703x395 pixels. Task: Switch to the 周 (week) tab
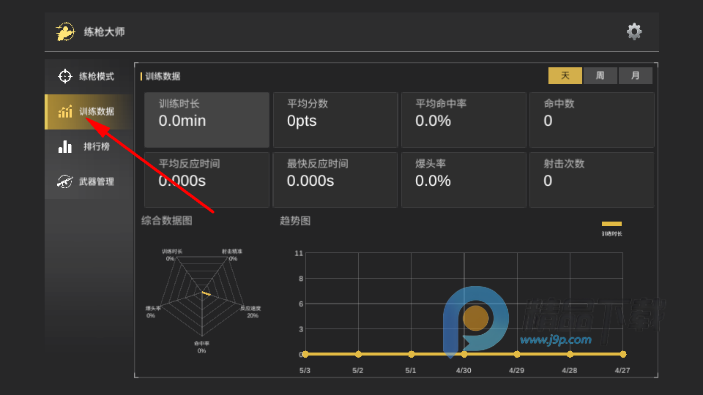[x=600, y=75]
